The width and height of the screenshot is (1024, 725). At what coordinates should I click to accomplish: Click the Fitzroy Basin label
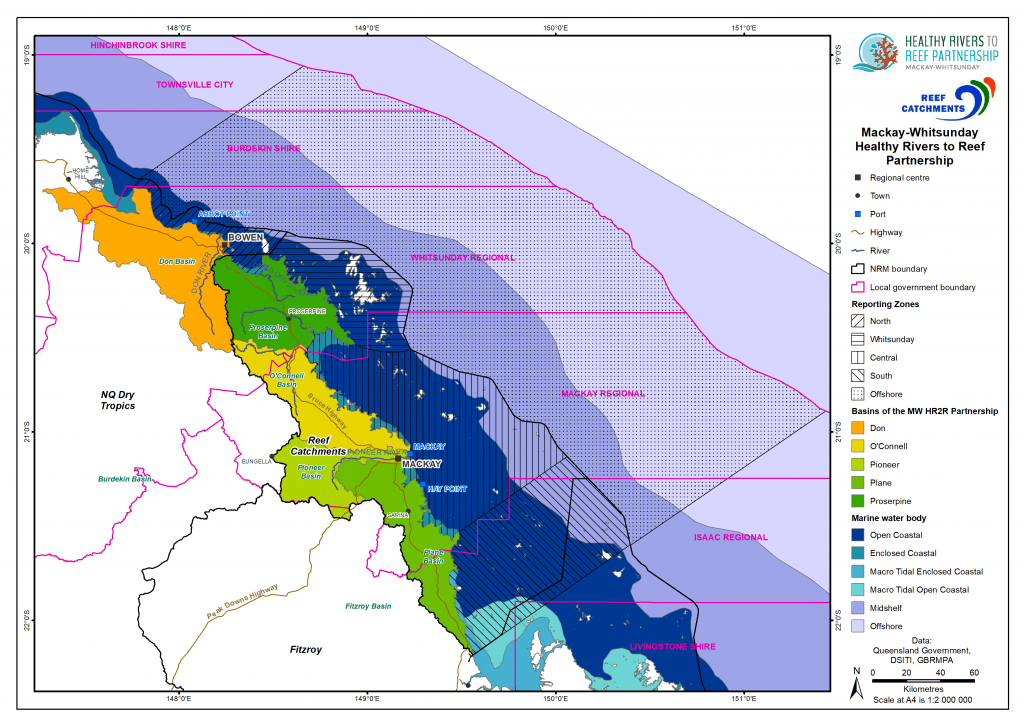(x=369, y=604)
